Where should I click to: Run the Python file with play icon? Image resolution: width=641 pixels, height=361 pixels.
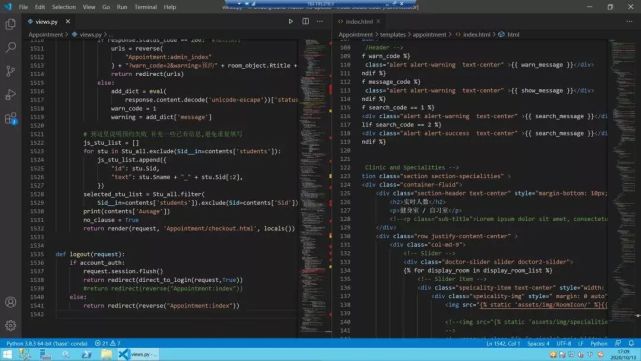(x=291, y=21)
